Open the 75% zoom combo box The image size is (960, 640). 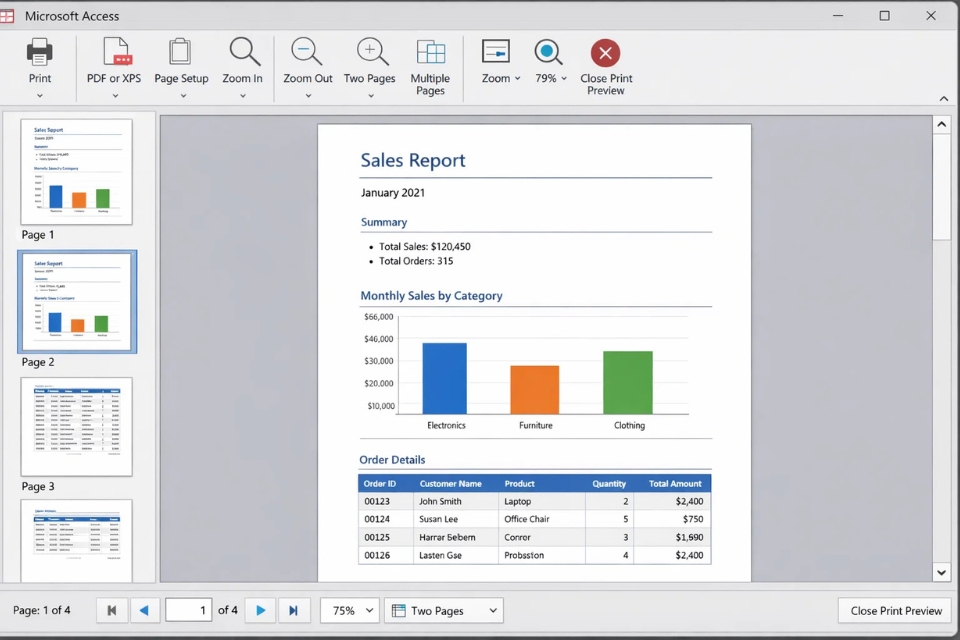click(x=348, y=611)
